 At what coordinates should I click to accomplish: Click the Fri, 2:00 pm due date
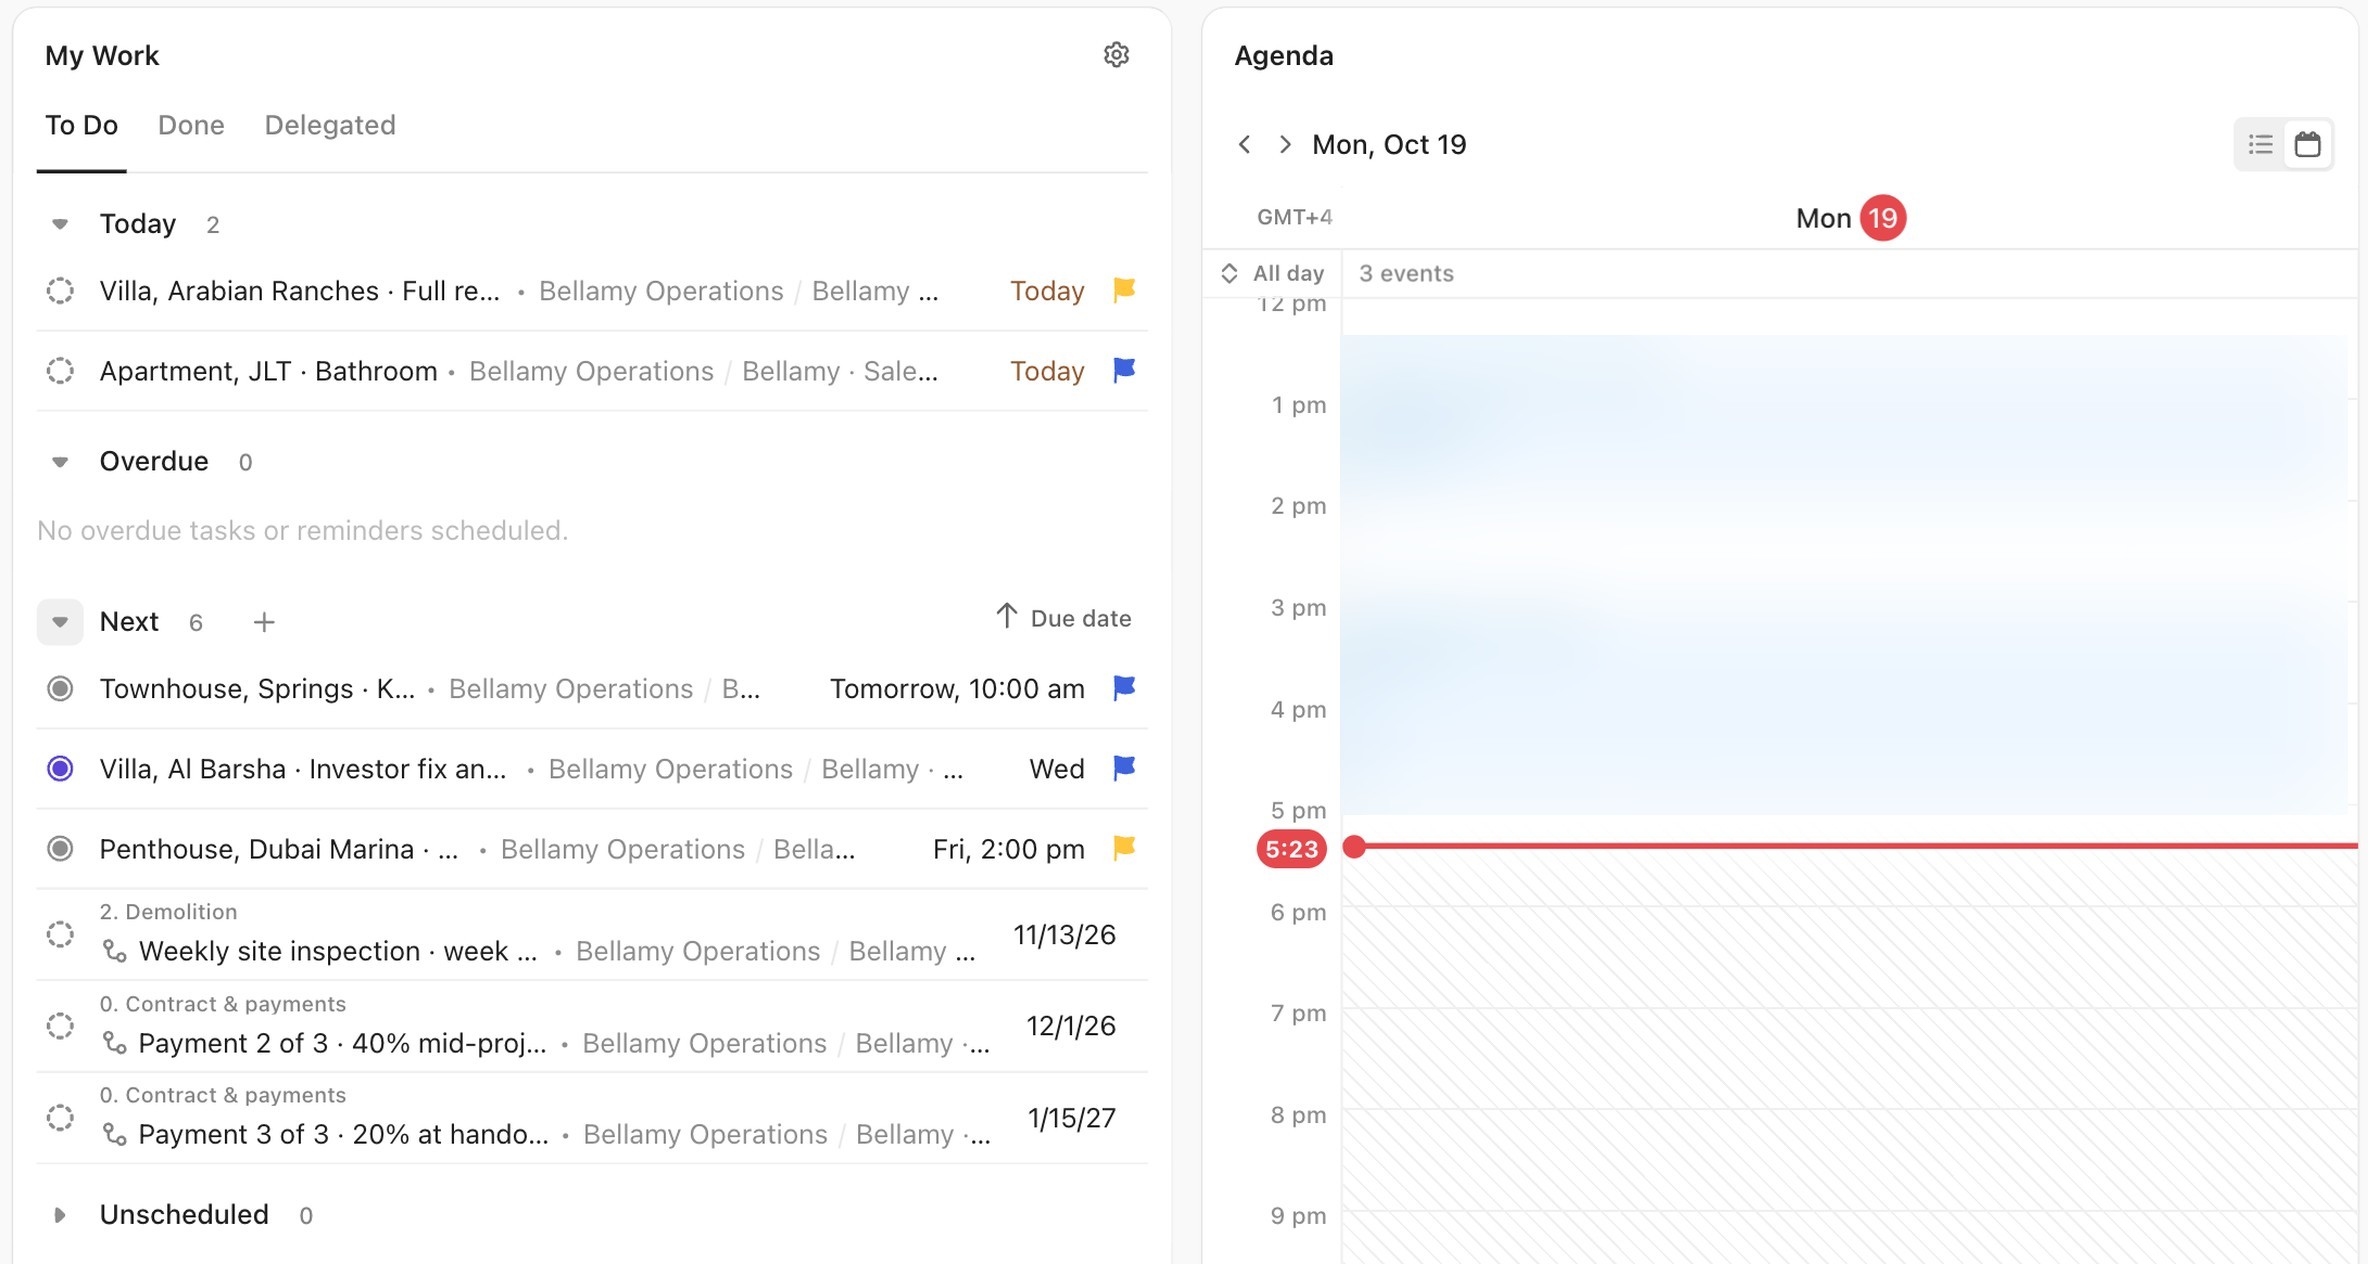(x=1008, y=849)
